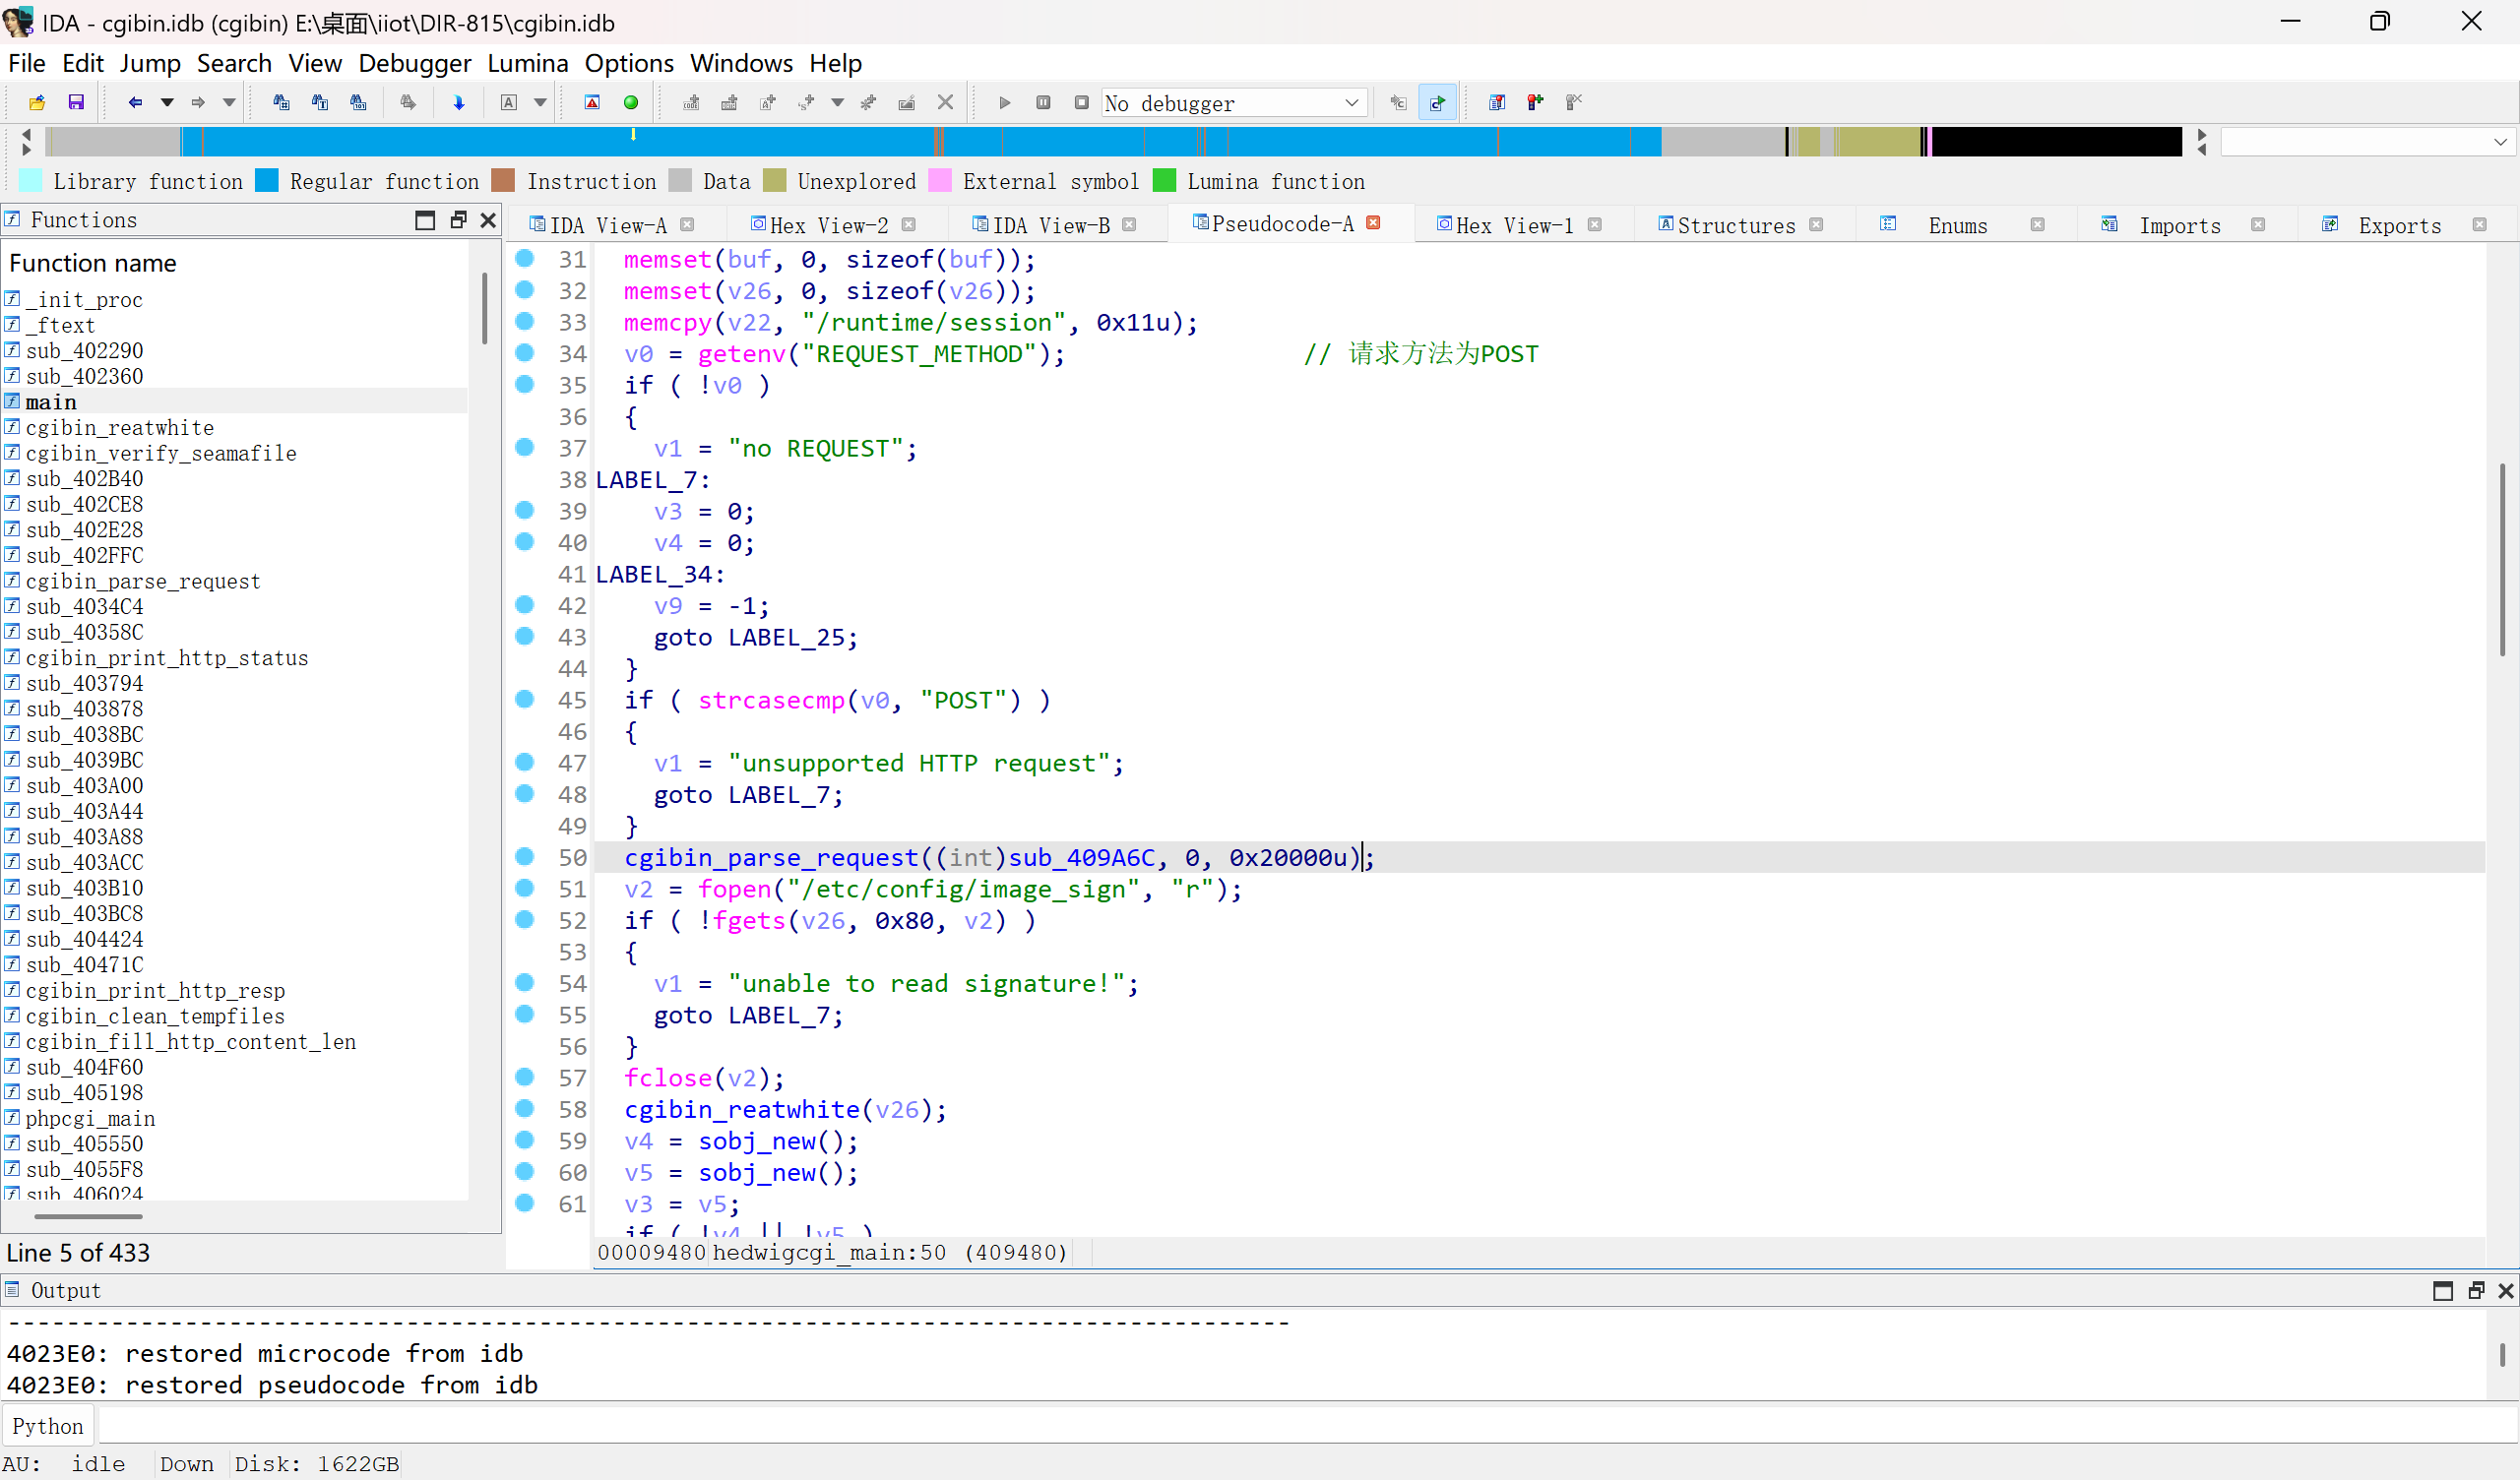Toggle breakpoint dot on line 57
The height and width of the screenshot is (1480, 2520).
[524, 1076]
